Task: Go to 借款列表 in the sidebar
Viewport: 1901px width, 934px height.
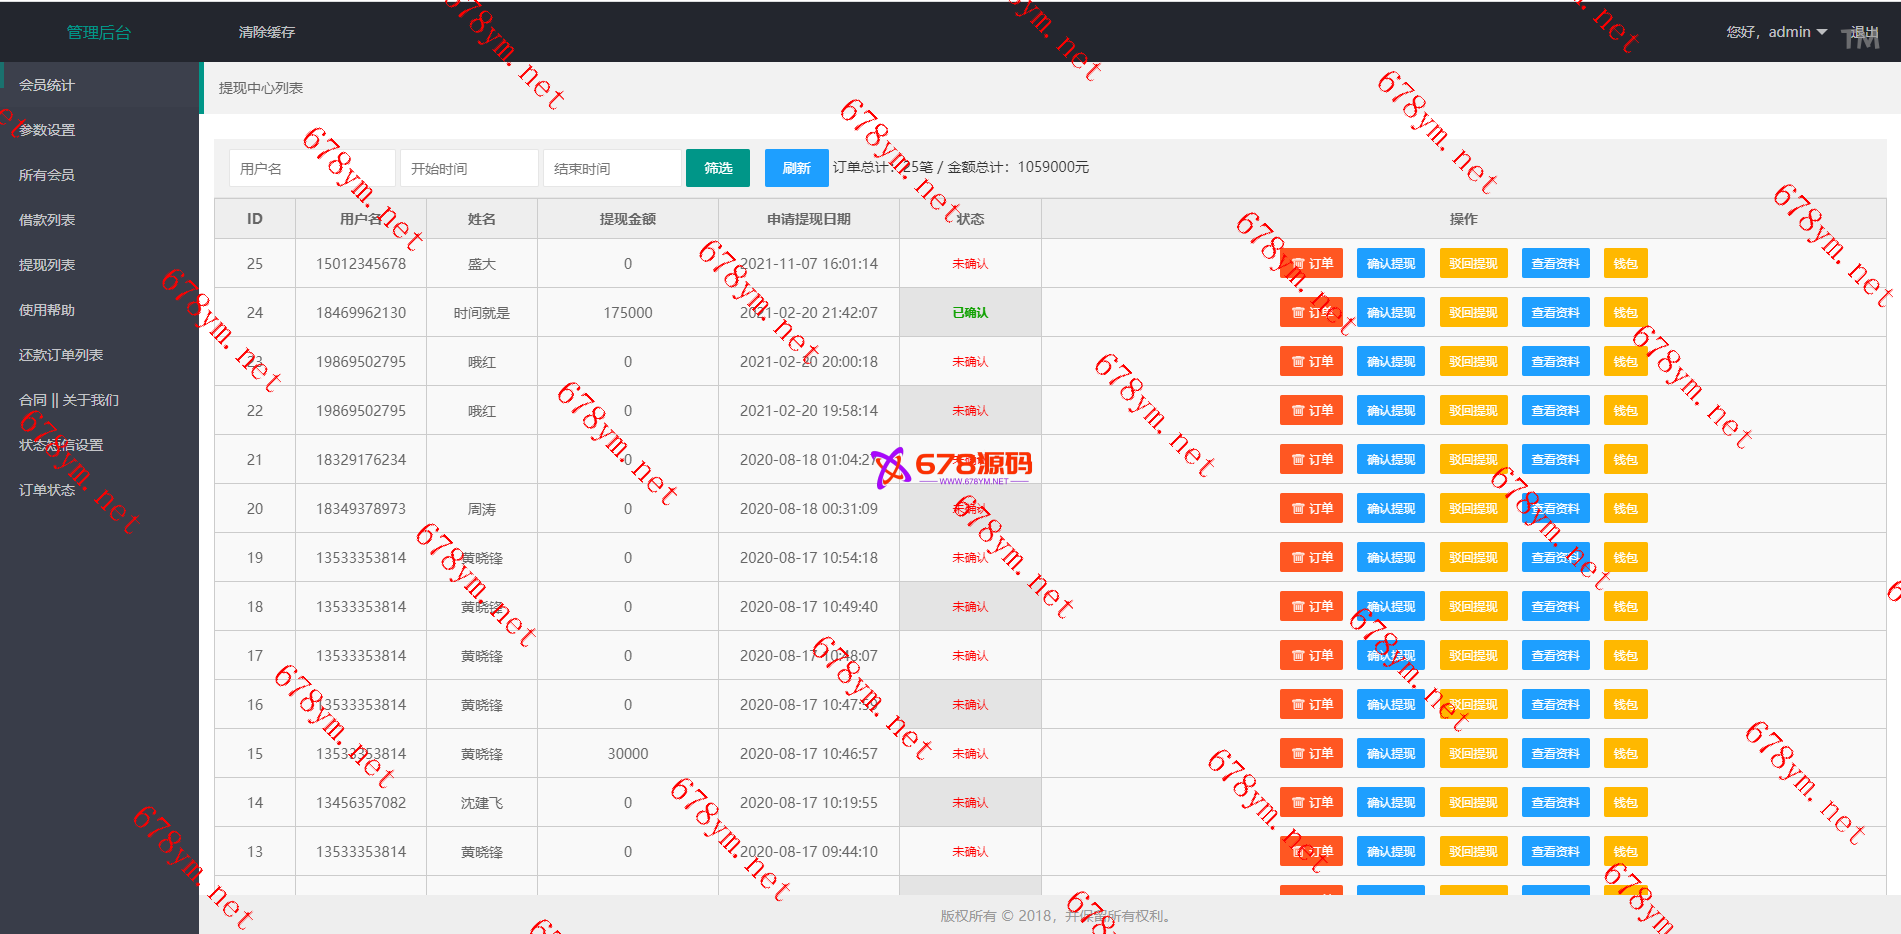Action: point(47,220)
